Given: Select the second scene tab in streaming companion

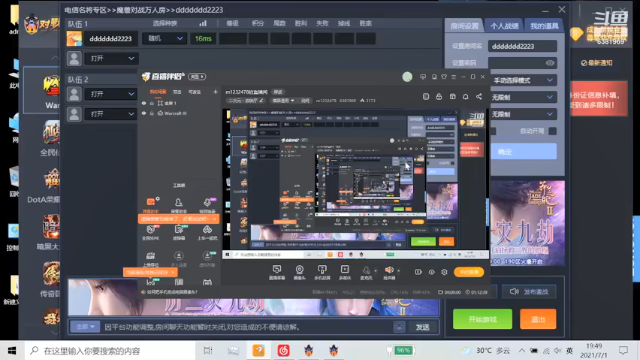Looking at the screenshot, I should pos(177,92).
